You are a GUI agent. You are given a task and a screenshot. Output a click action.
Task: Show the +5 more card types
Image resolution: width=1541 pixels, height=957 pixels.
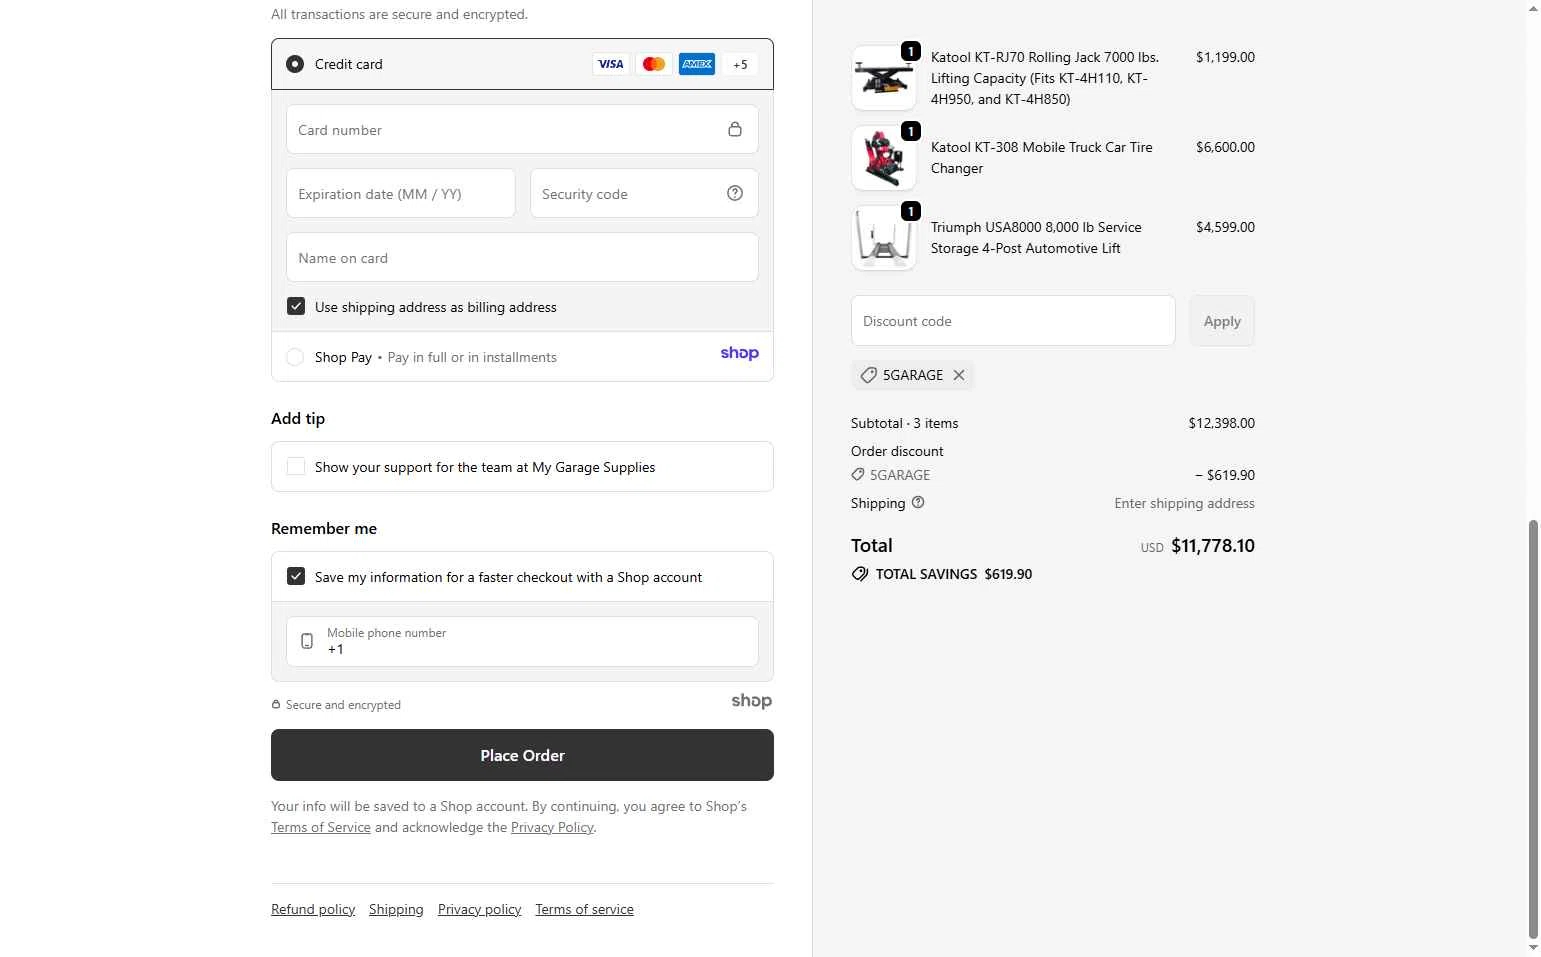click(740, 64)
